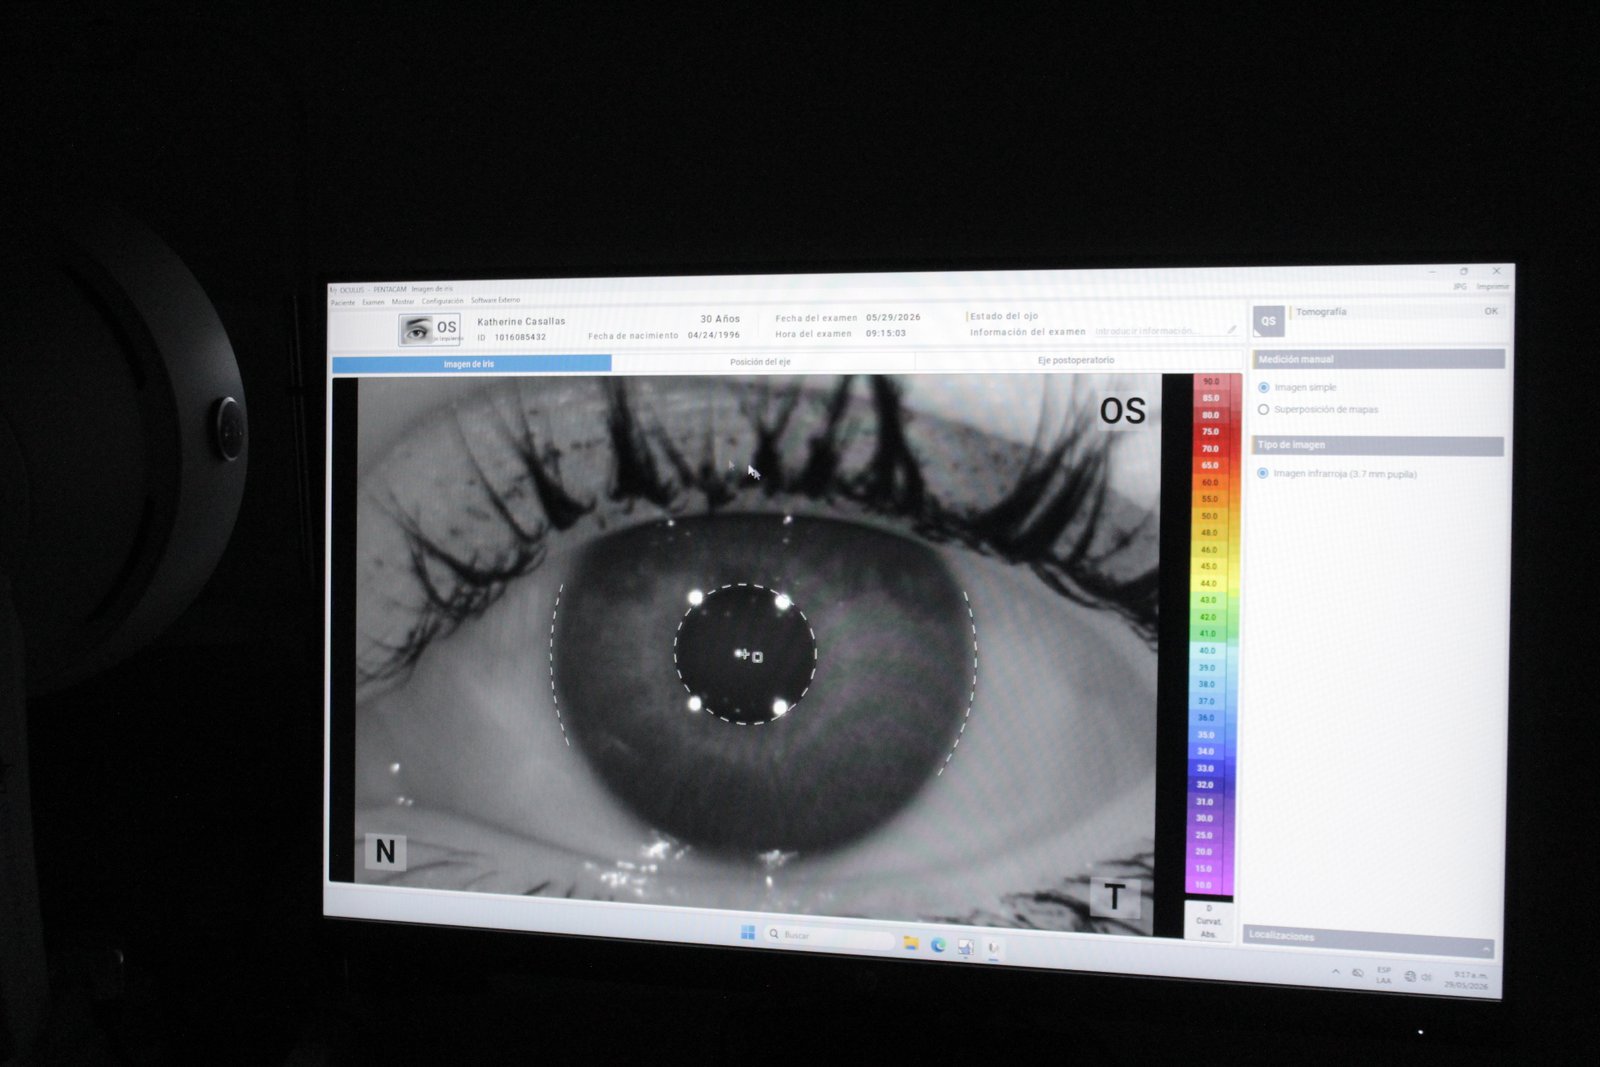This screenshot has width=1600, height=1067.
Task: Open the chart application icon in the taskbar
Action: pyautogui.click(x=965, y=946)
